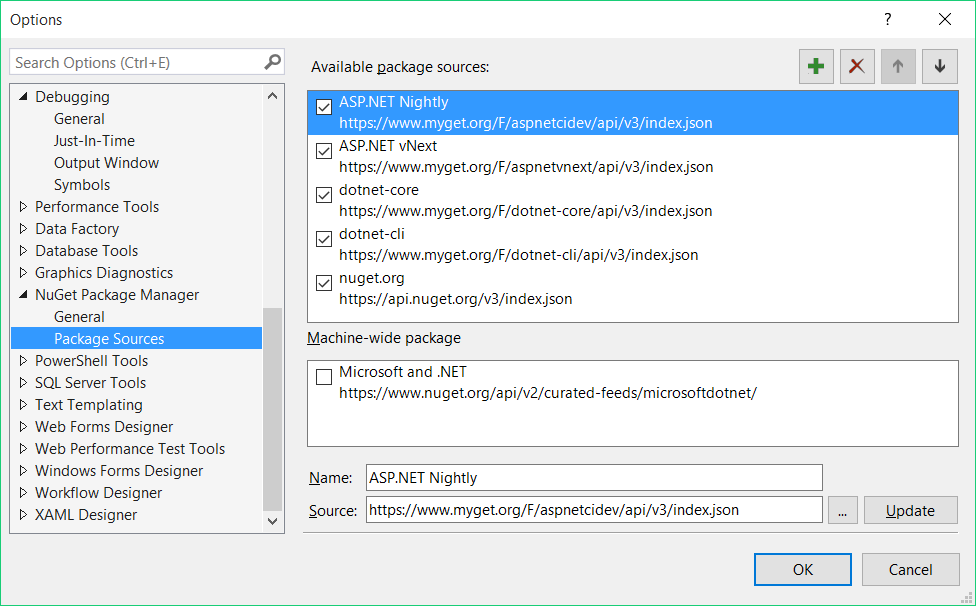Click the aspnetvnext myget URL line

tap(526, 167)
